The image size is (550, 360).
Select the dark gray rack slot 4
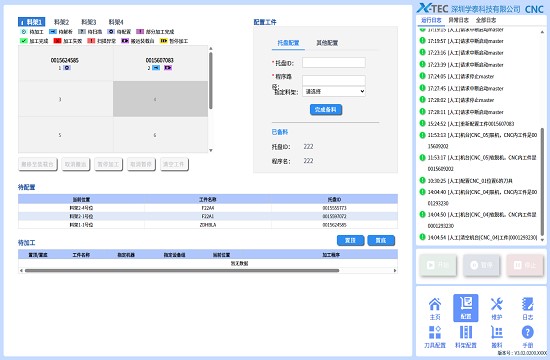click(x=160, y=99)
